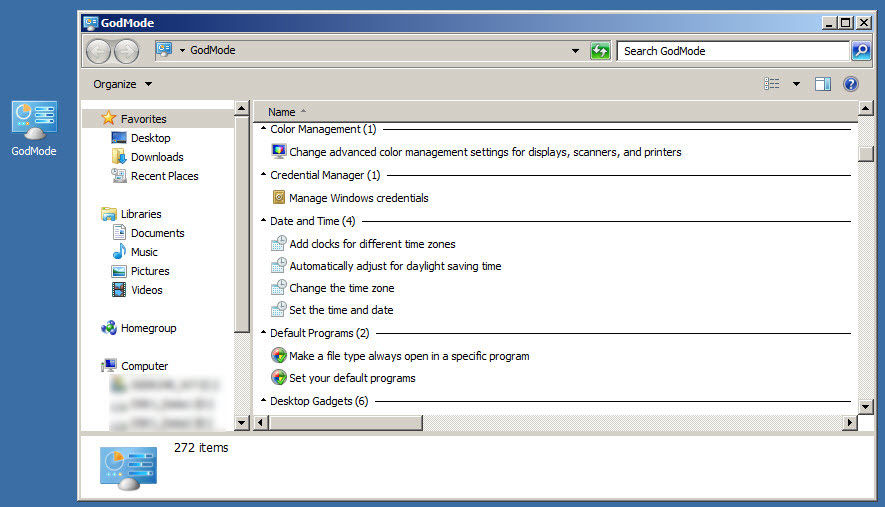Click the navigation pane scroll up arrow
885x507 pixels.
242,108
